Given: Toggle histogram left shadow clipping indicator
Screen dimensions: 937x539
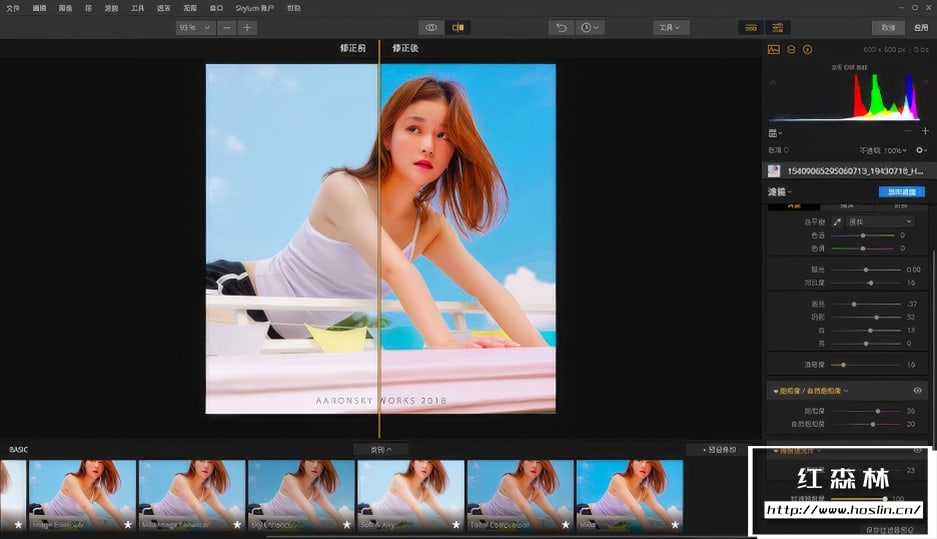Looking at the screenshot, I should coord(773,82).
